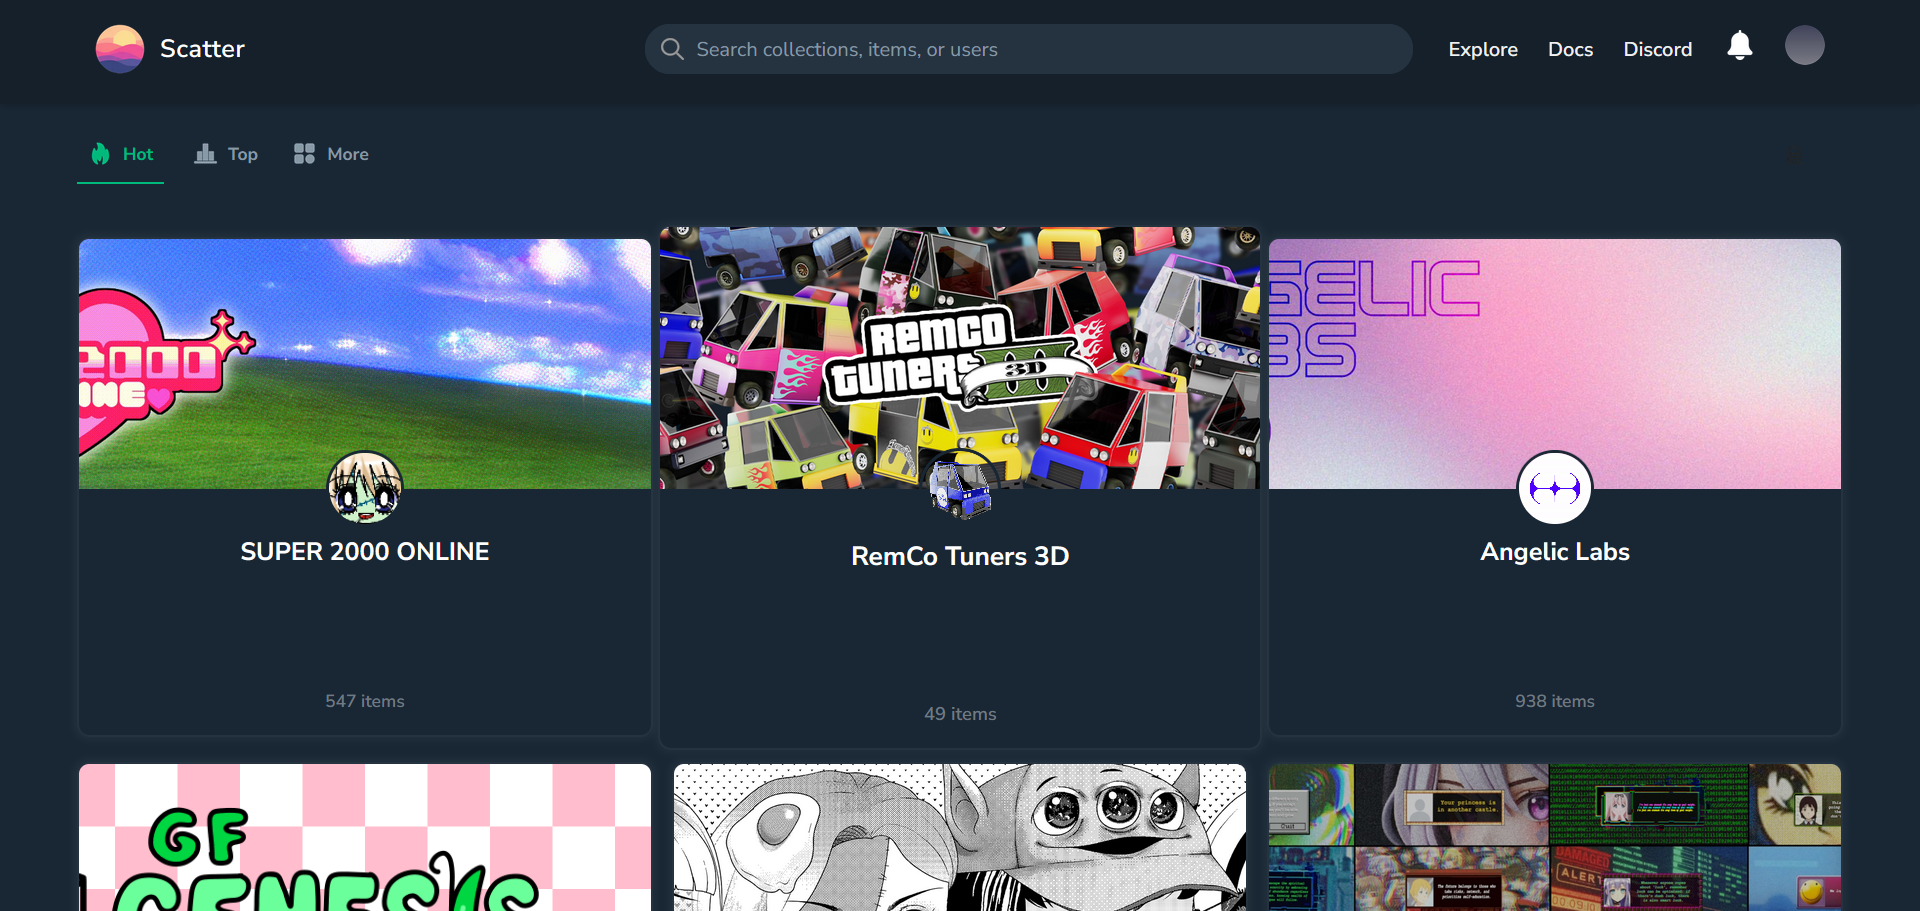The width and height of the screenshot is (1920, 911).
Task: Open notifications bell icon
Action: coord(1740,46)
